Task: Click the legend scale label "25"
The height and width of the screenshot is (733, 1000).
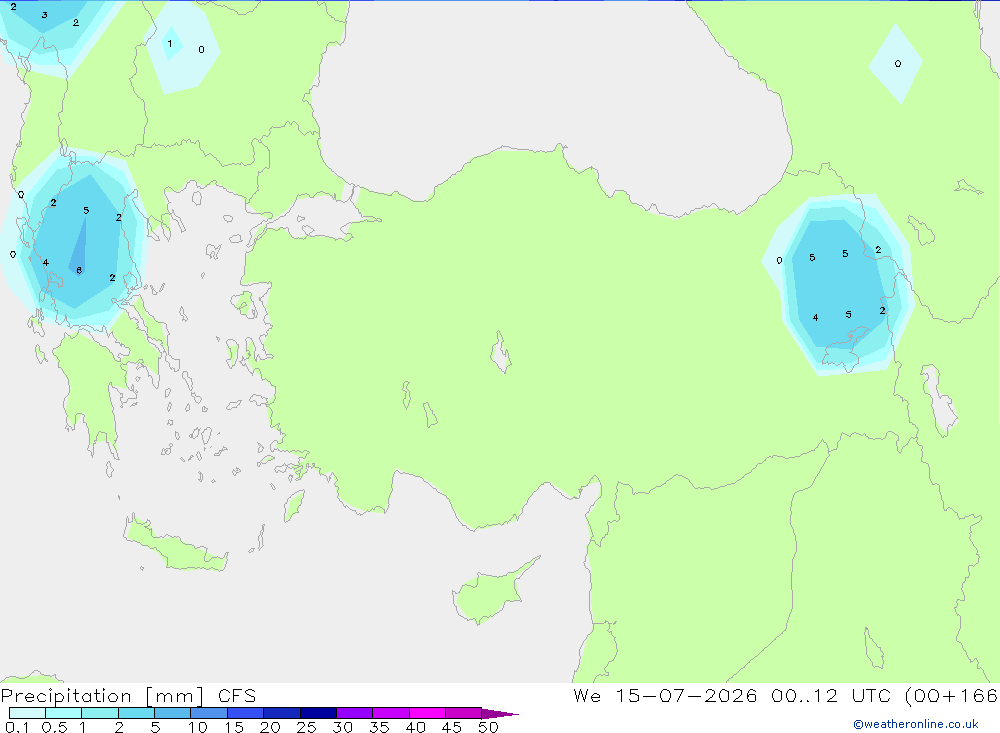Action: [307, 727]
